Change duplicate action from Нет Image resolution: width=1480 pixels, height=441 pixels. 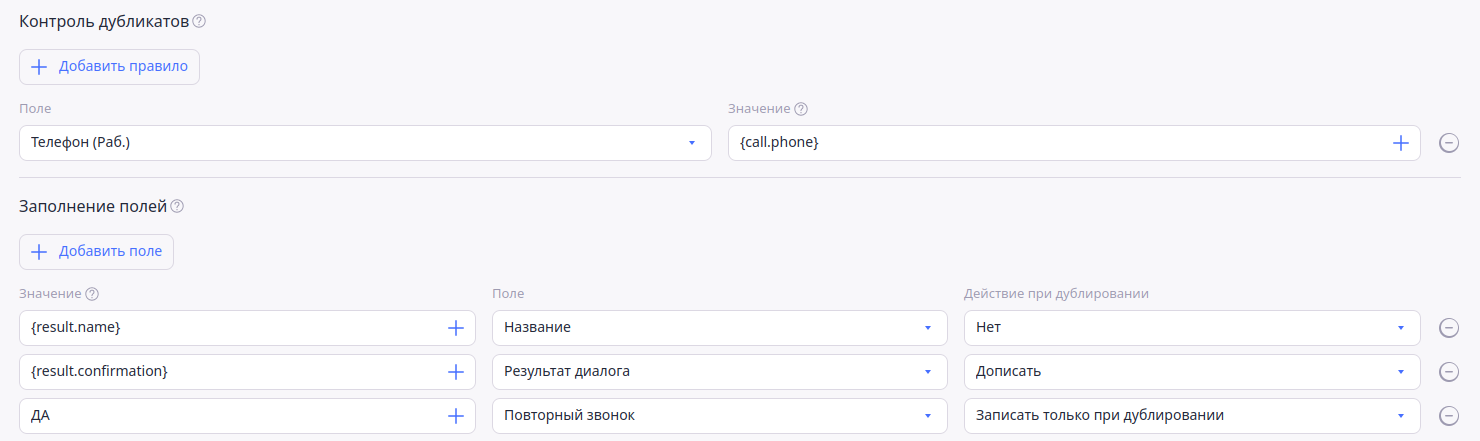[x=1192, y=328]
